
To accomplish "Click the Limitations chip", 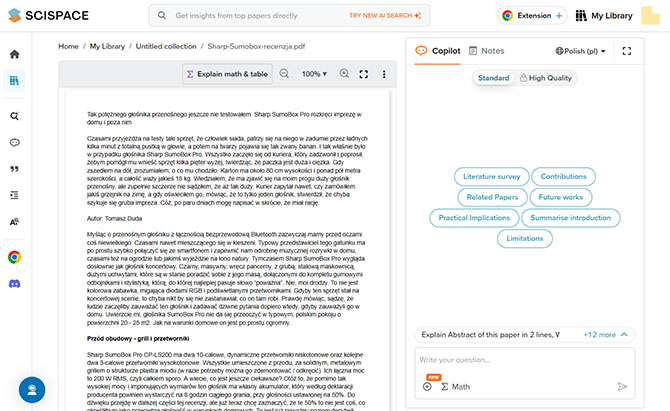I will 525,238.
